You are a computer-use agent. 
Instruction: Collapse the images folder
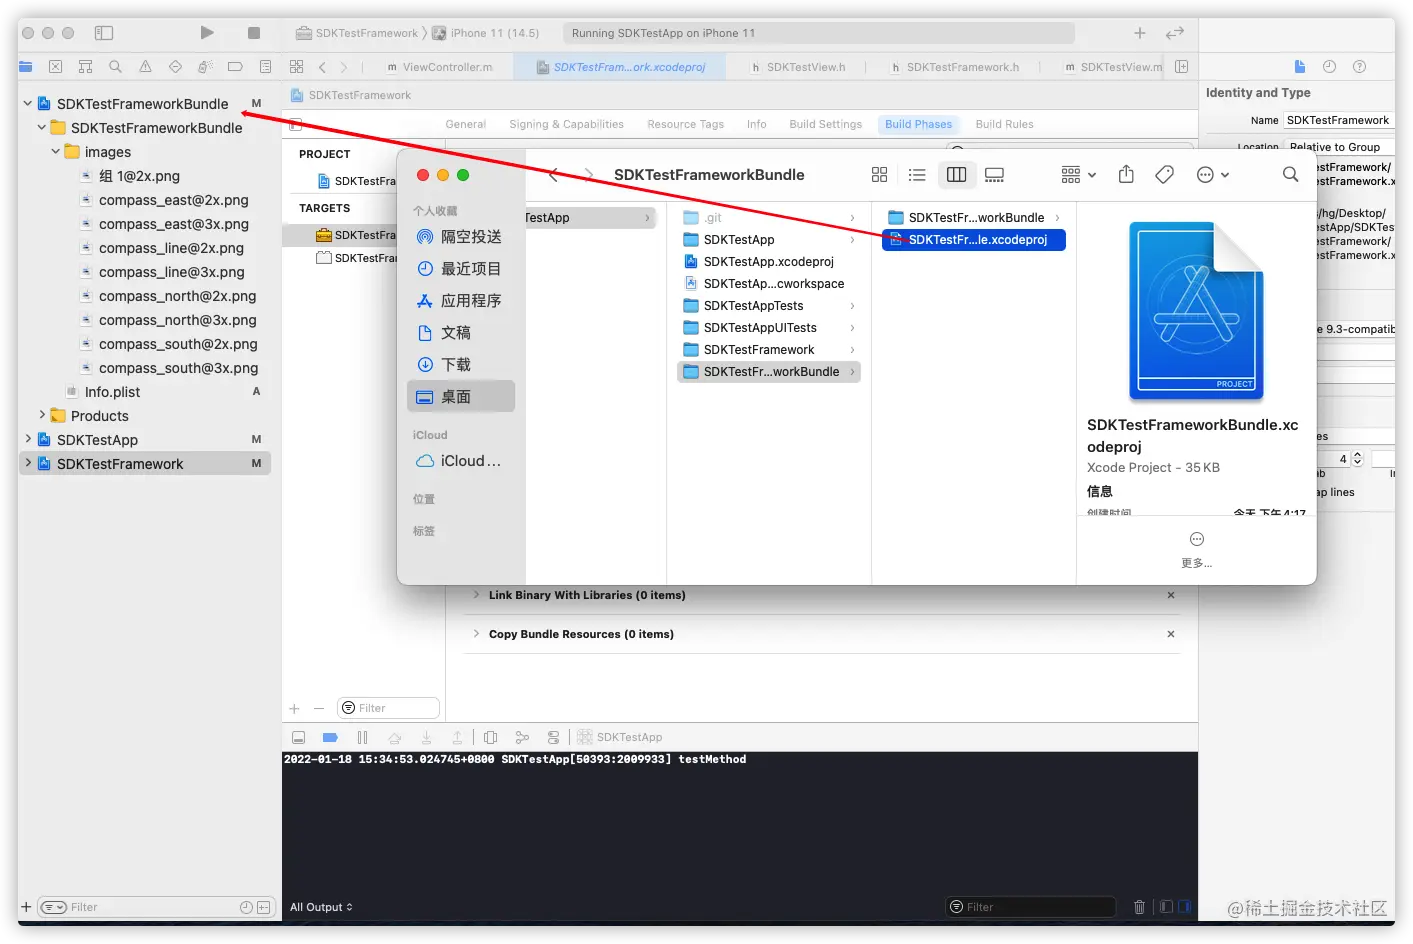[x=55, y=151]
